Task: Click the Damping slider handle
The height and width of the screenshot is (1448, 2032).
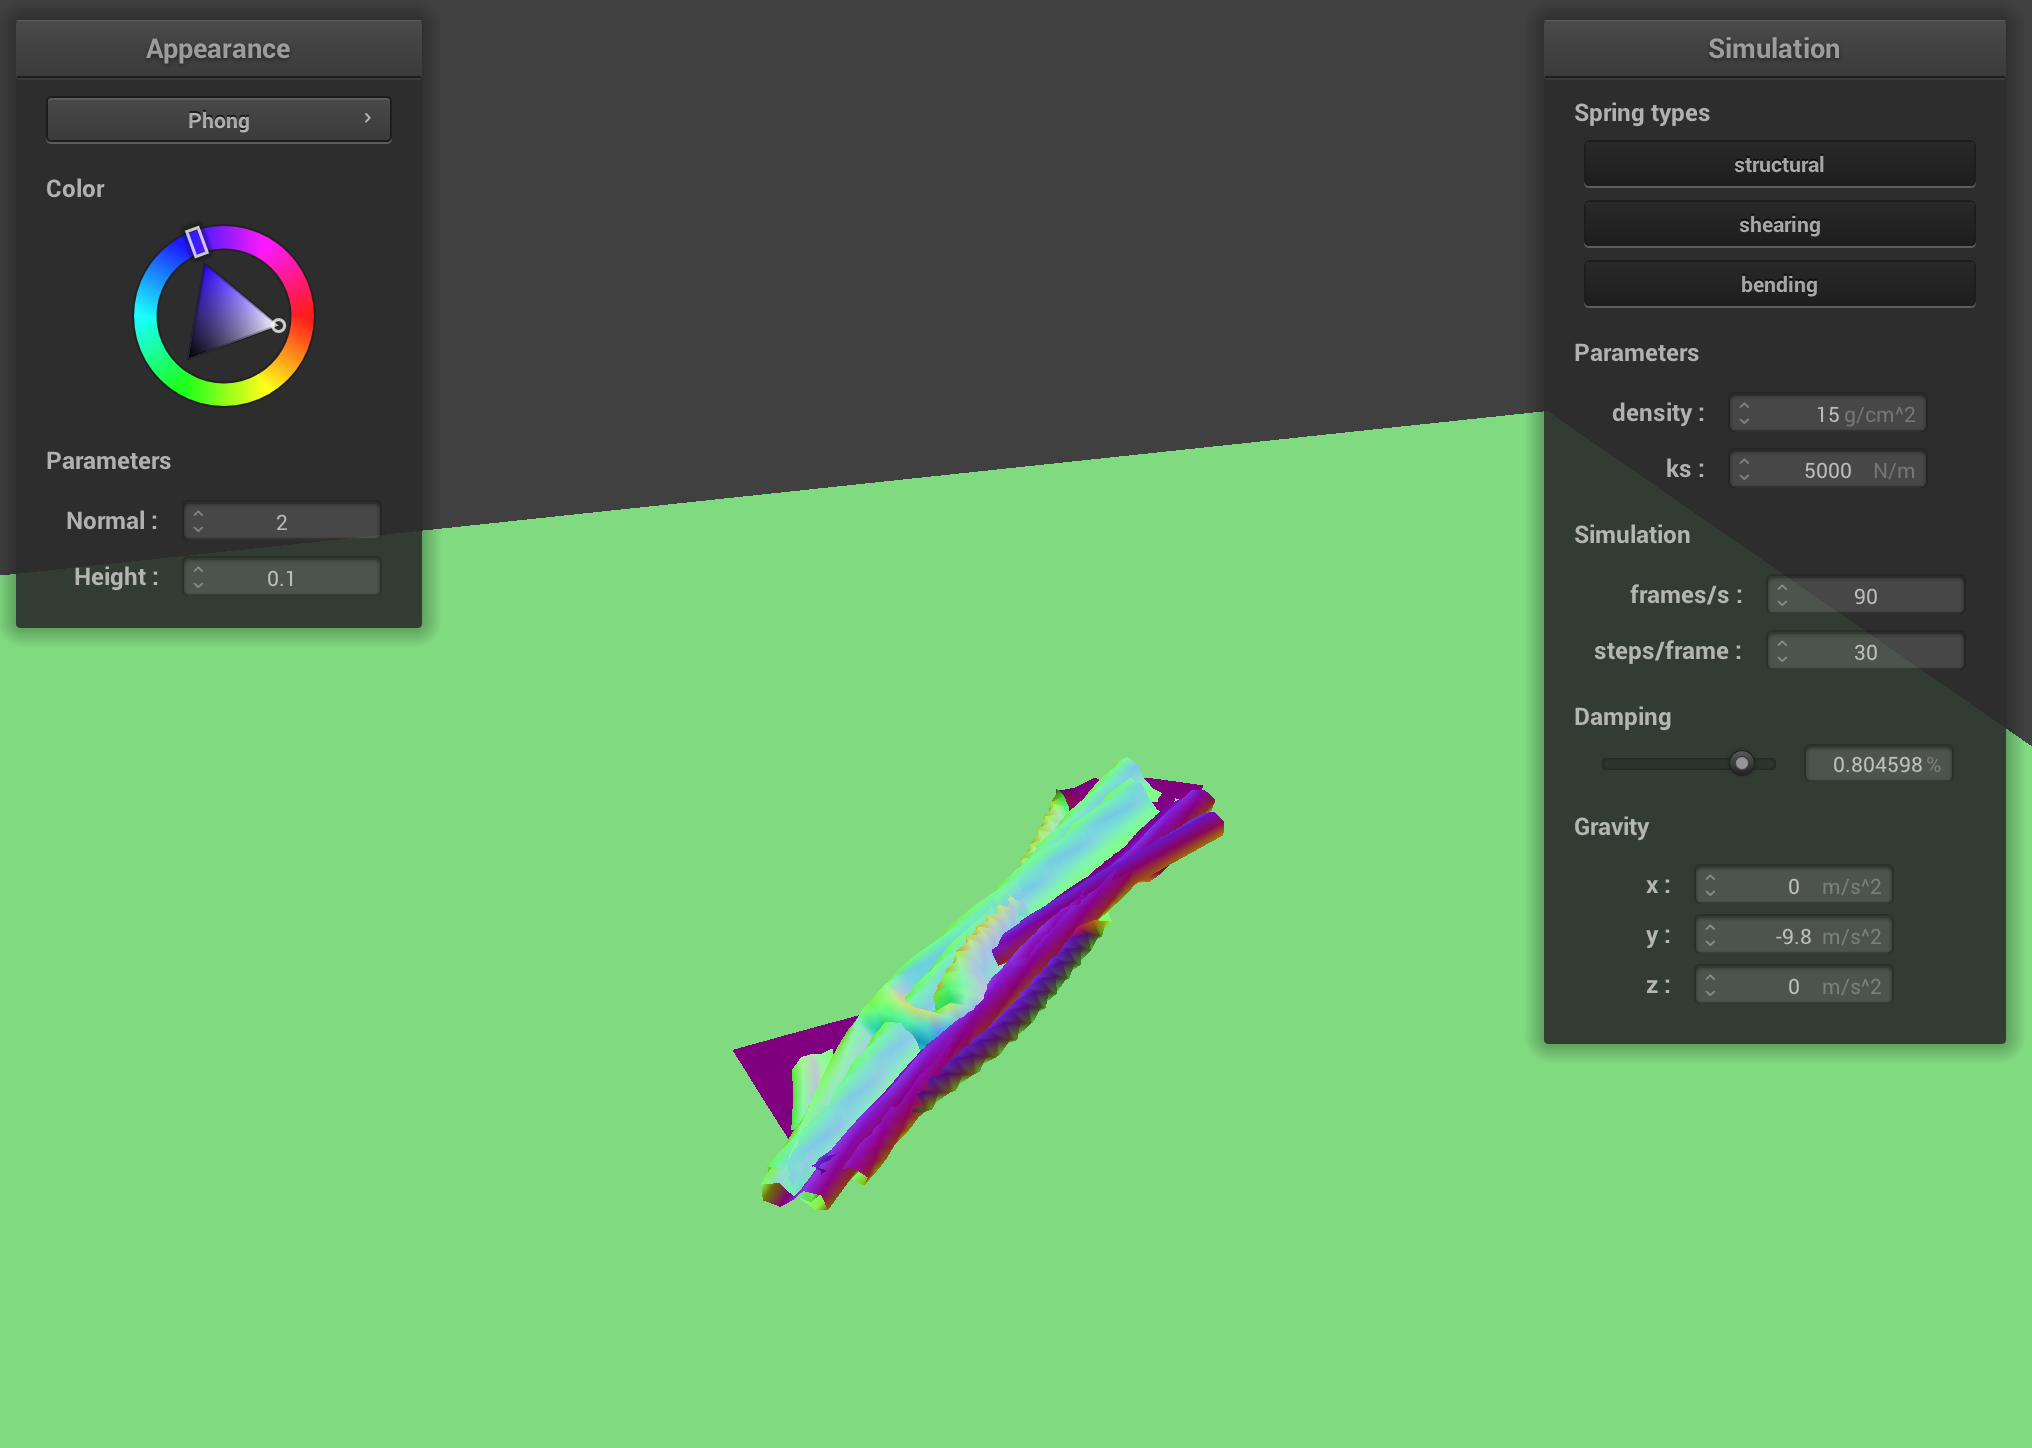Action: point(1741,763)
